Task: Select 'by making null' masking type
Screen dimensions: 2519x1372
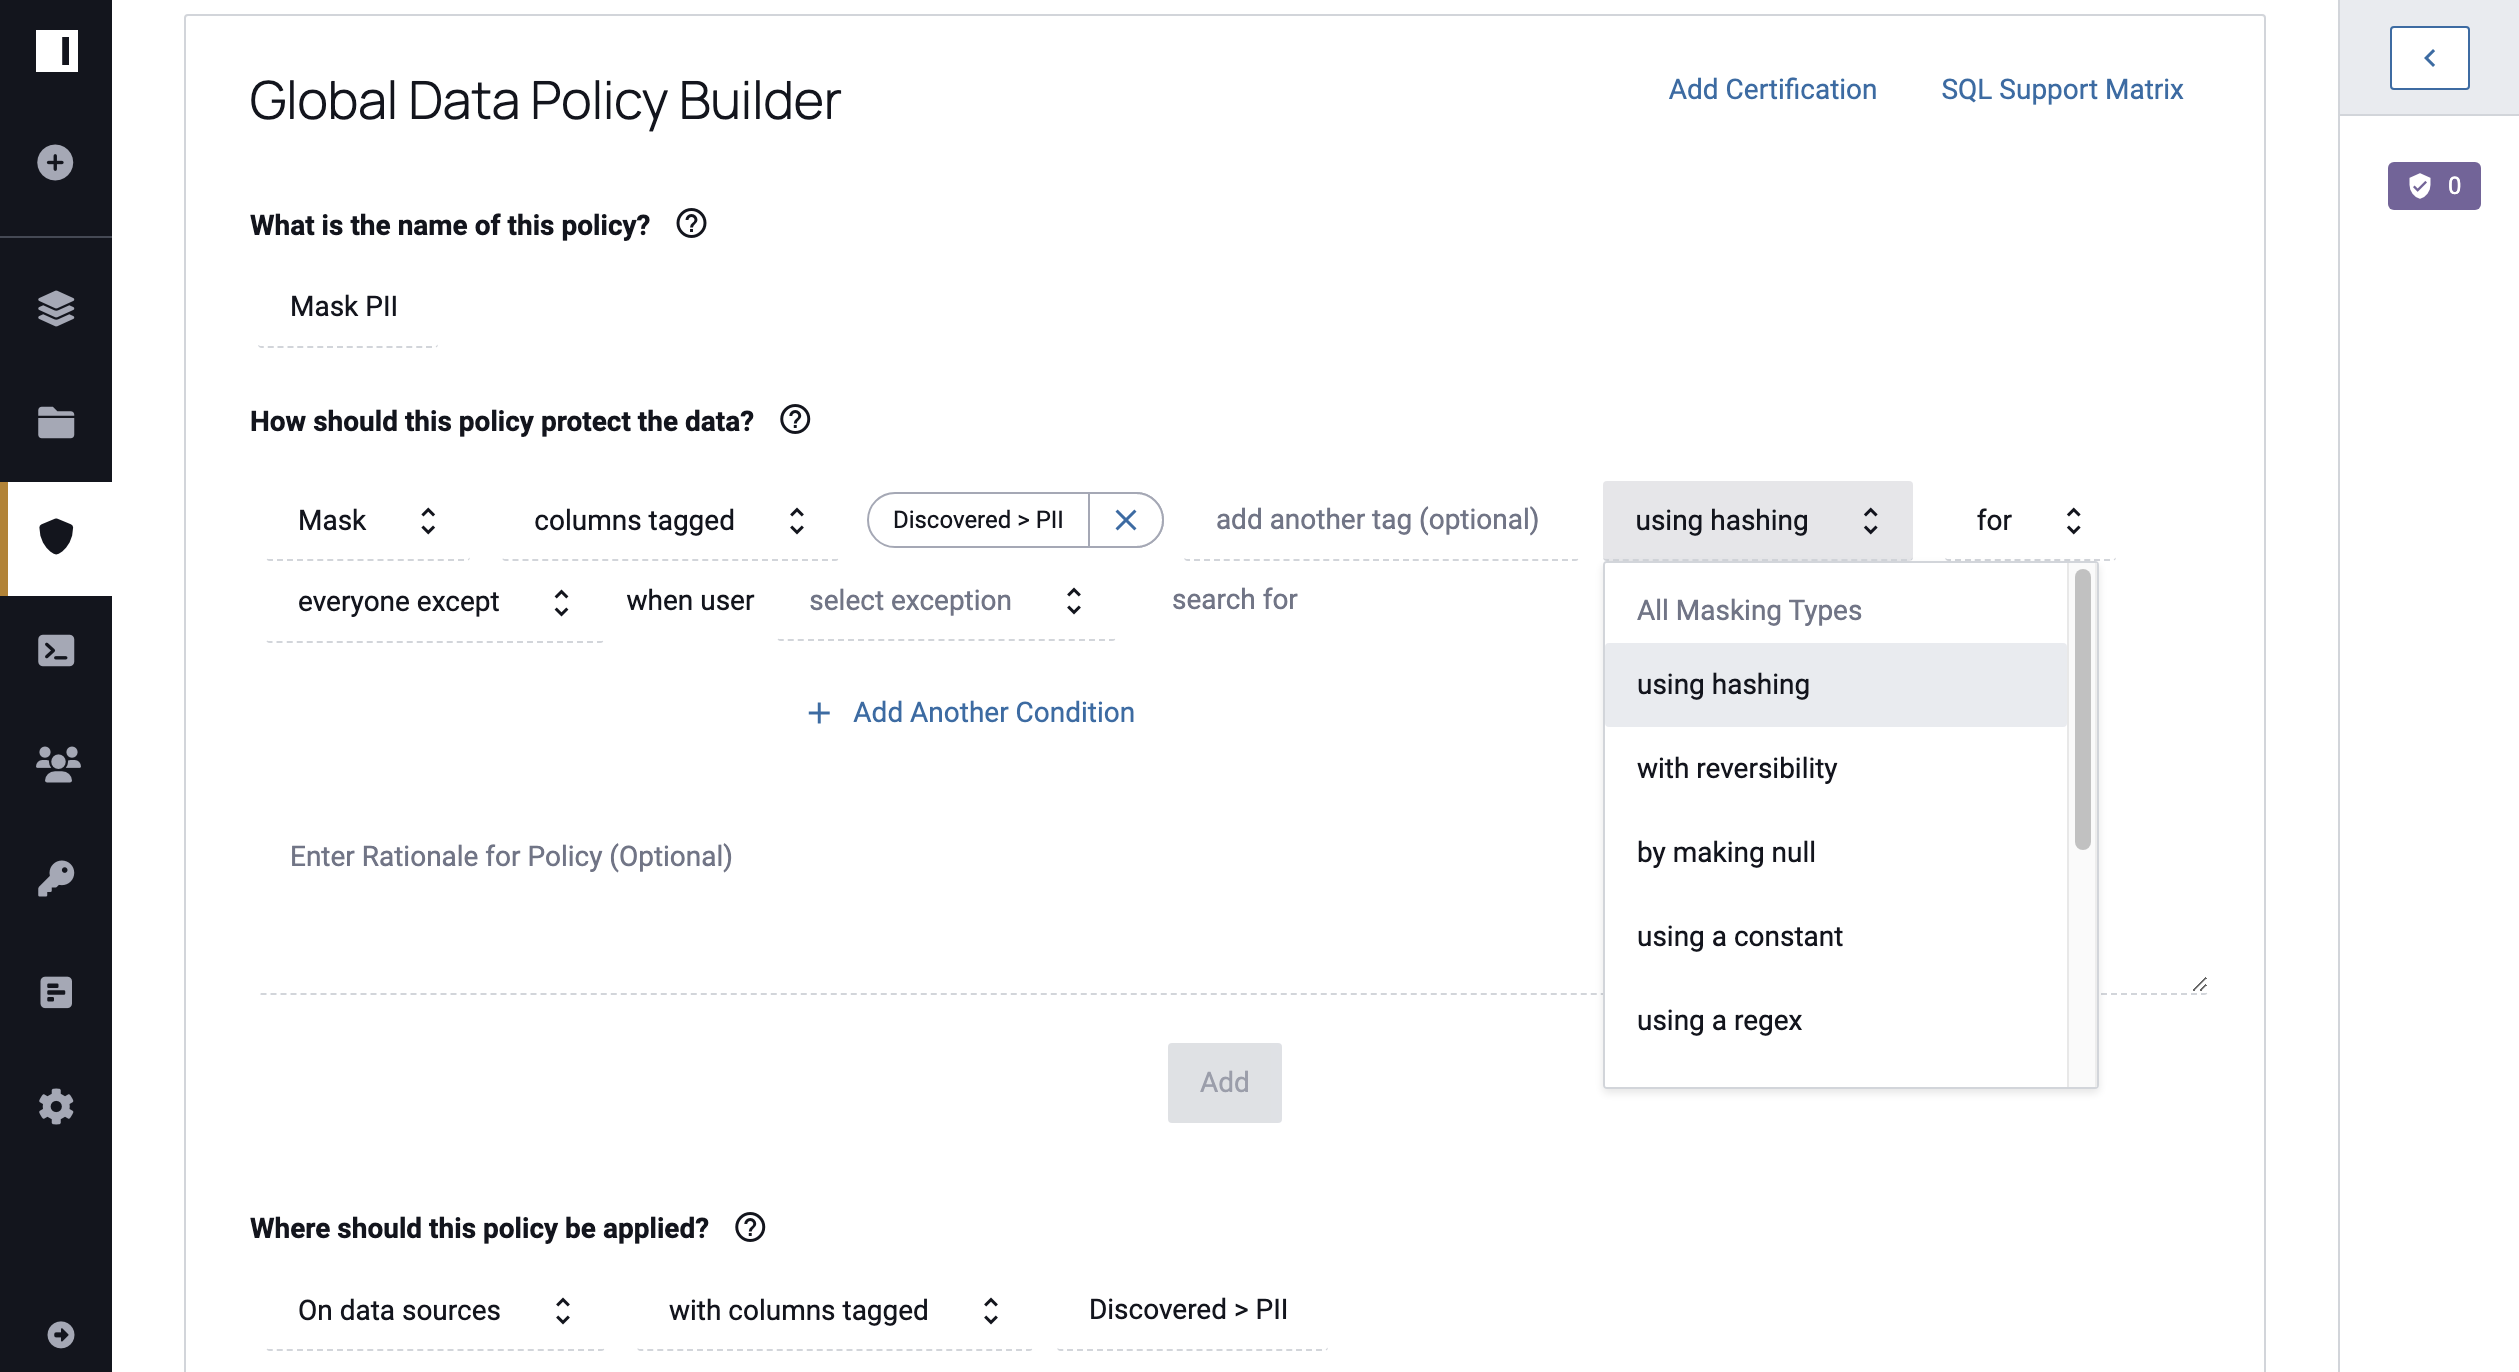Action: (1723, 852)
